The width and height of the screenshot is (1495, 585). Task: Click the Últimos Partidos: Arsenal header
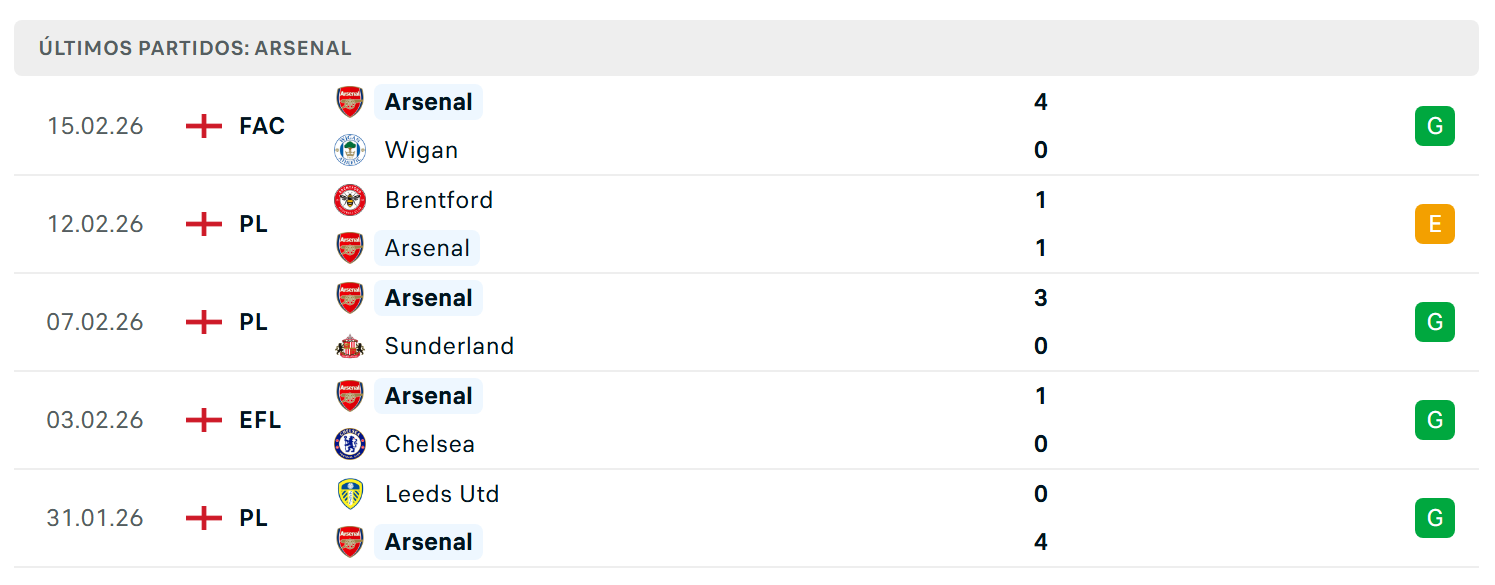(x=195, y=48)
